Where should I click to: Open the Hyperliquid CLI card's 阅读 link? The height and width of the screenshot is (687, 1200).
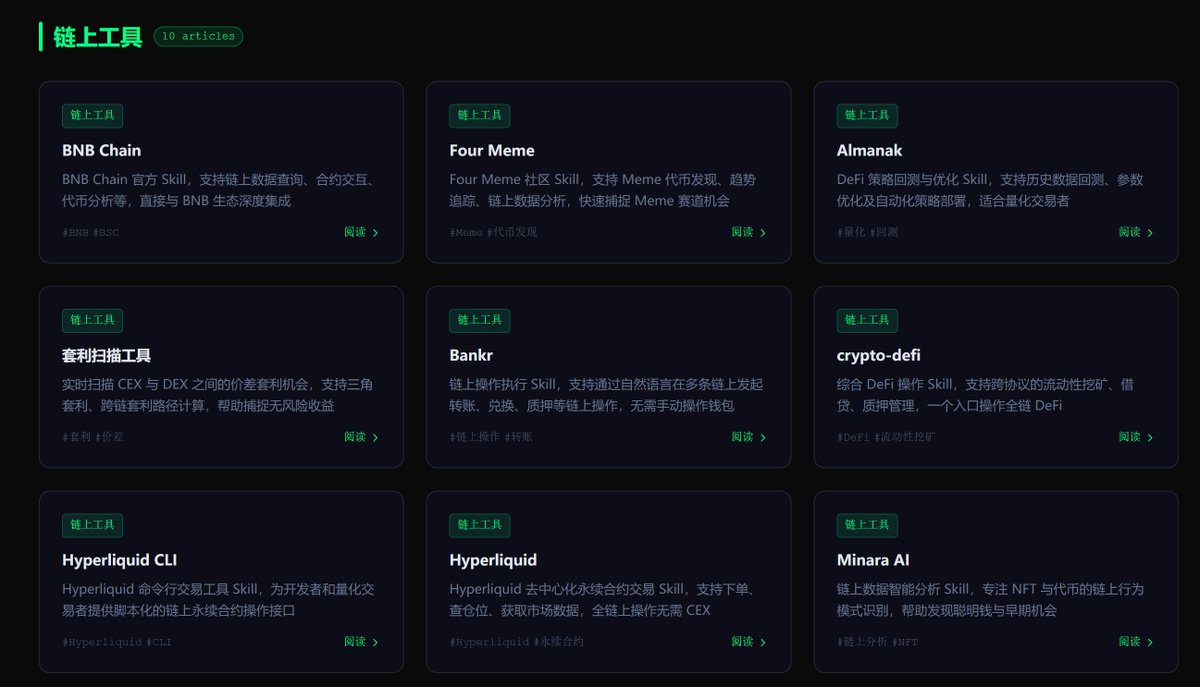coord(361,642)
